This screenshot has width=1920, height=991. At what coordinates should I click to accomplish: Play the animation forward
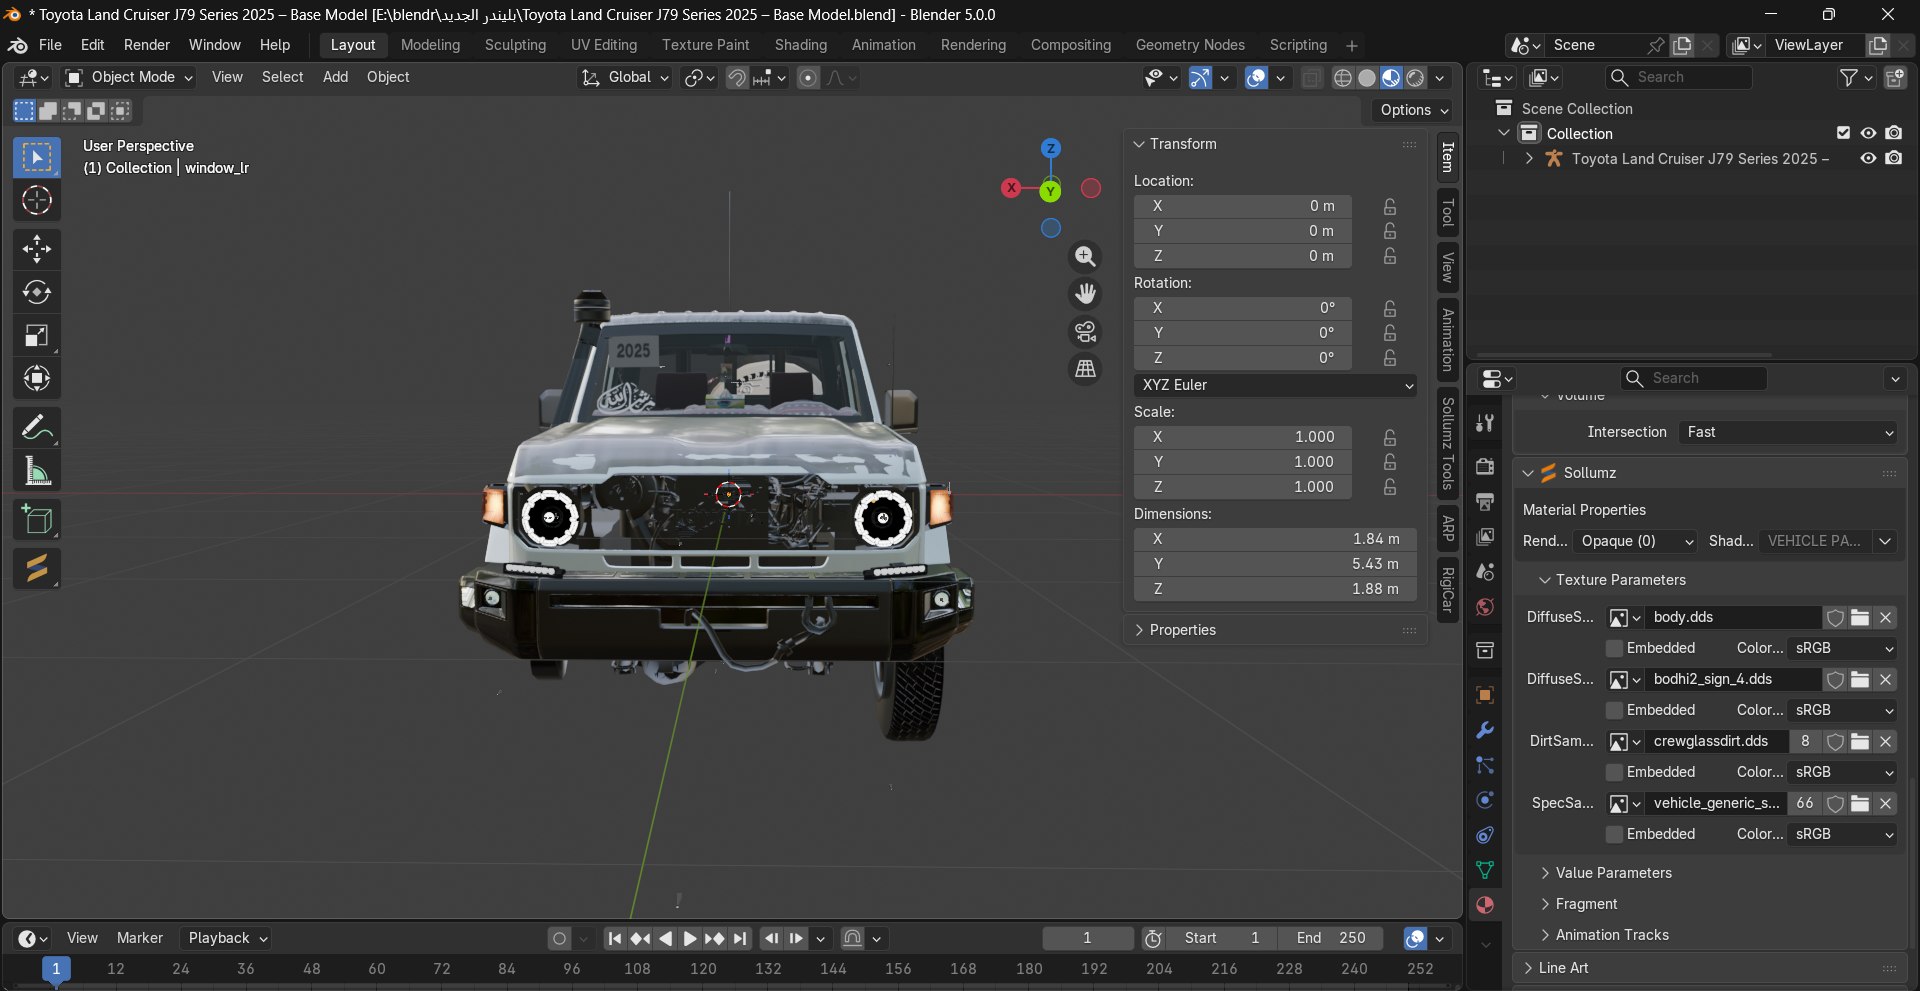click(x=690, y=939)
